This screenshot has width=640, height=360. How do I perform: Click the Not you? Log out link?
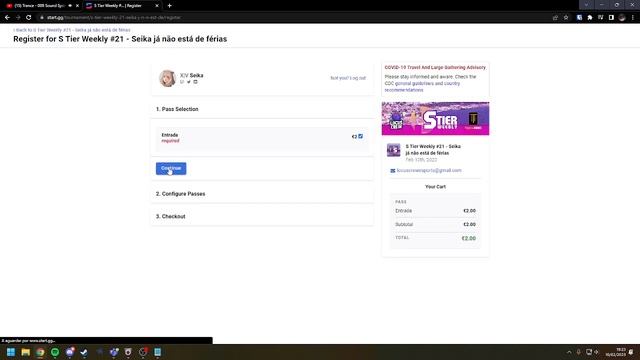tap(348, 78)
